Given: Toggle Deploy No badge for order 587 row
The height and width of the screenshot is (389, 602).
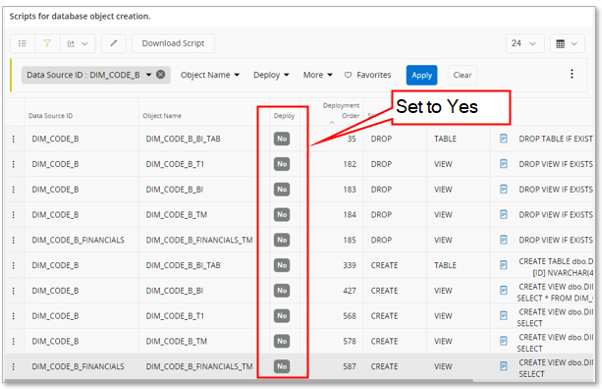Looking at the screenshot, I should point(282,366).
